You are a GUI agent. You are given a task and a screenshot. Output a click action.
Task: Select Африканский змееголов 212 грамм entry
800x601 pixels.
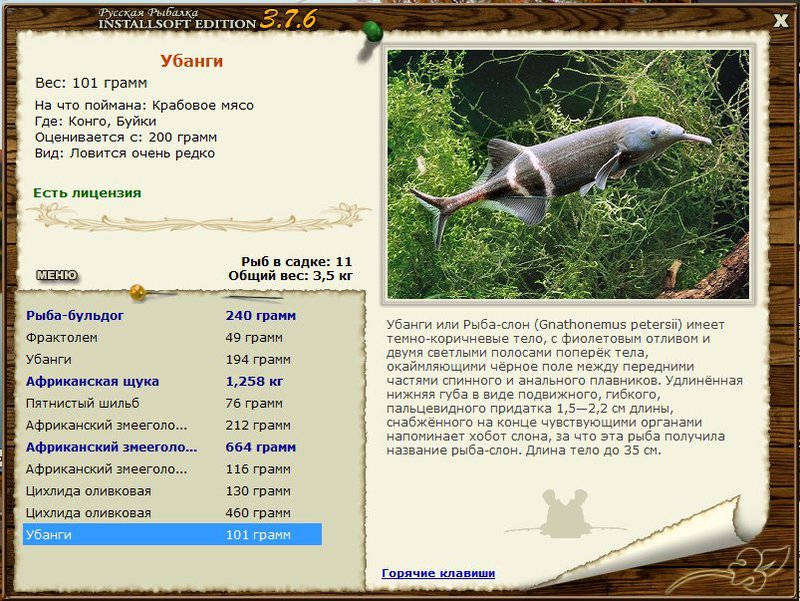[x=172, y=425]
